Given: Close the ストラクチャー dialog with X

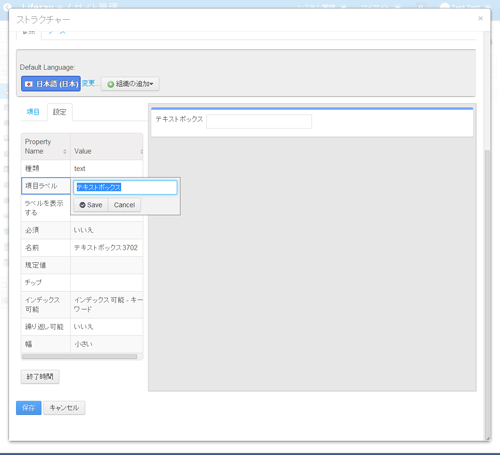Looking at the screenshot, I should 480,18.
